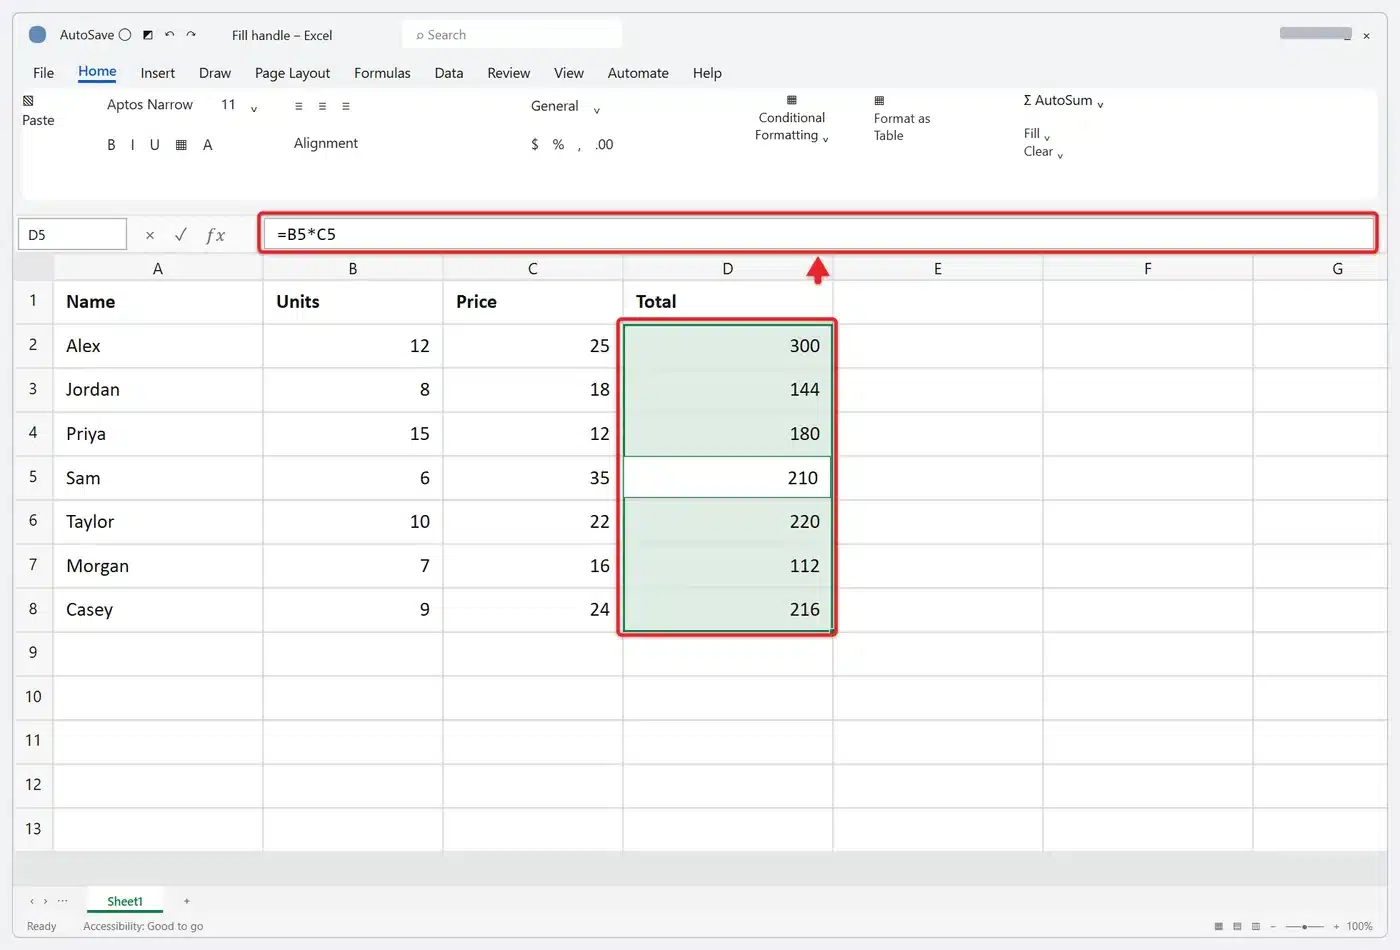Switch to the Draw tab
Viewport: 1400px width, 950px height.
coord(215,73)
